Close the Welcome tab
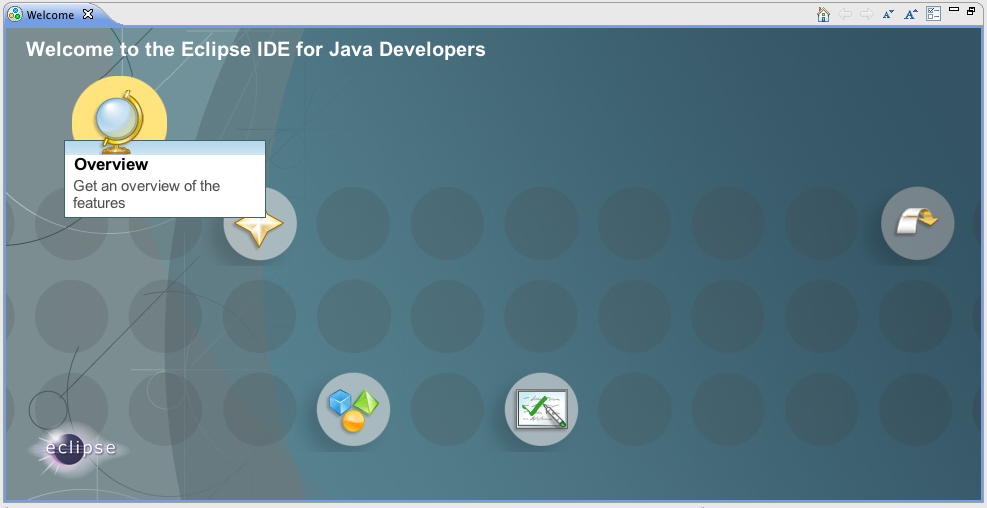The height and width of the screenshot is (508, 987). click(87, 14)
